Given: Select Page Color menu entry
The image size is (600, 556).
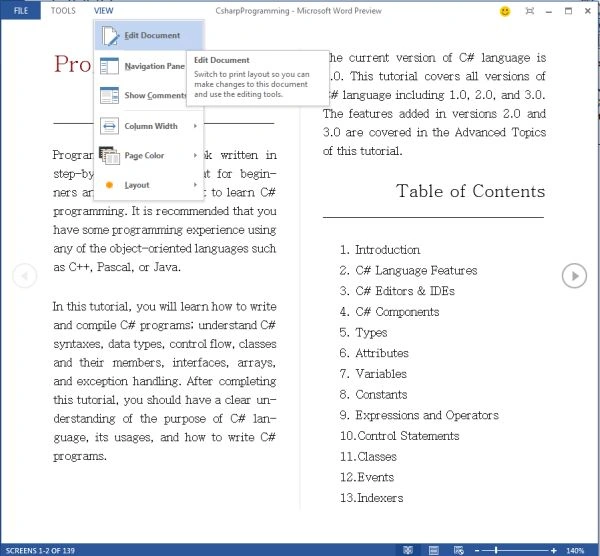Looking at the screenshot, I should click(149, 155).
